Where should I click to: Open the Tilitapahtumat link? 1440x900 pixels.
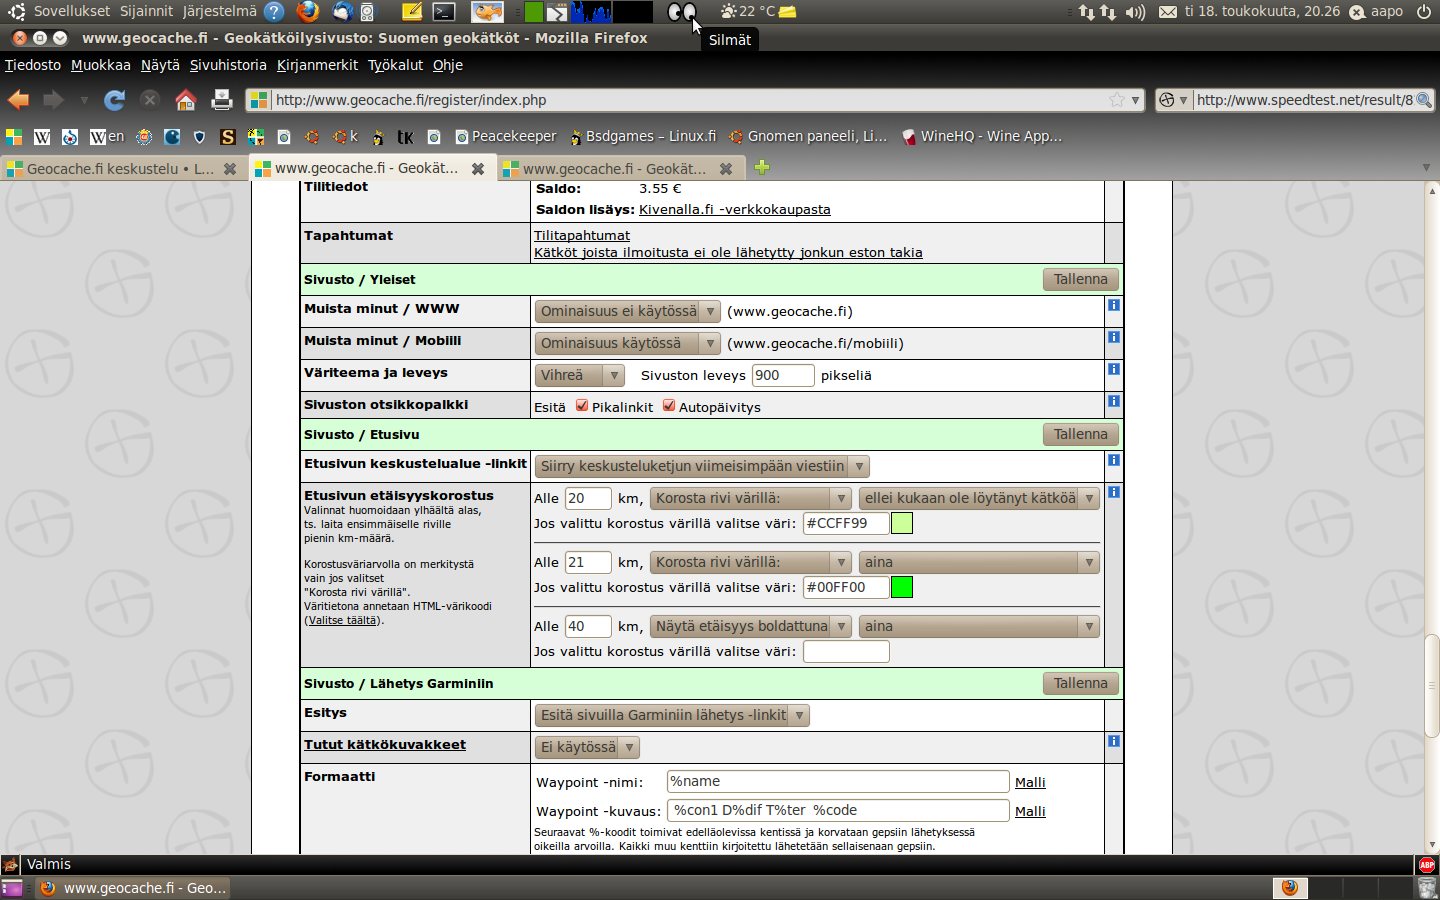[x=582, y=235]
